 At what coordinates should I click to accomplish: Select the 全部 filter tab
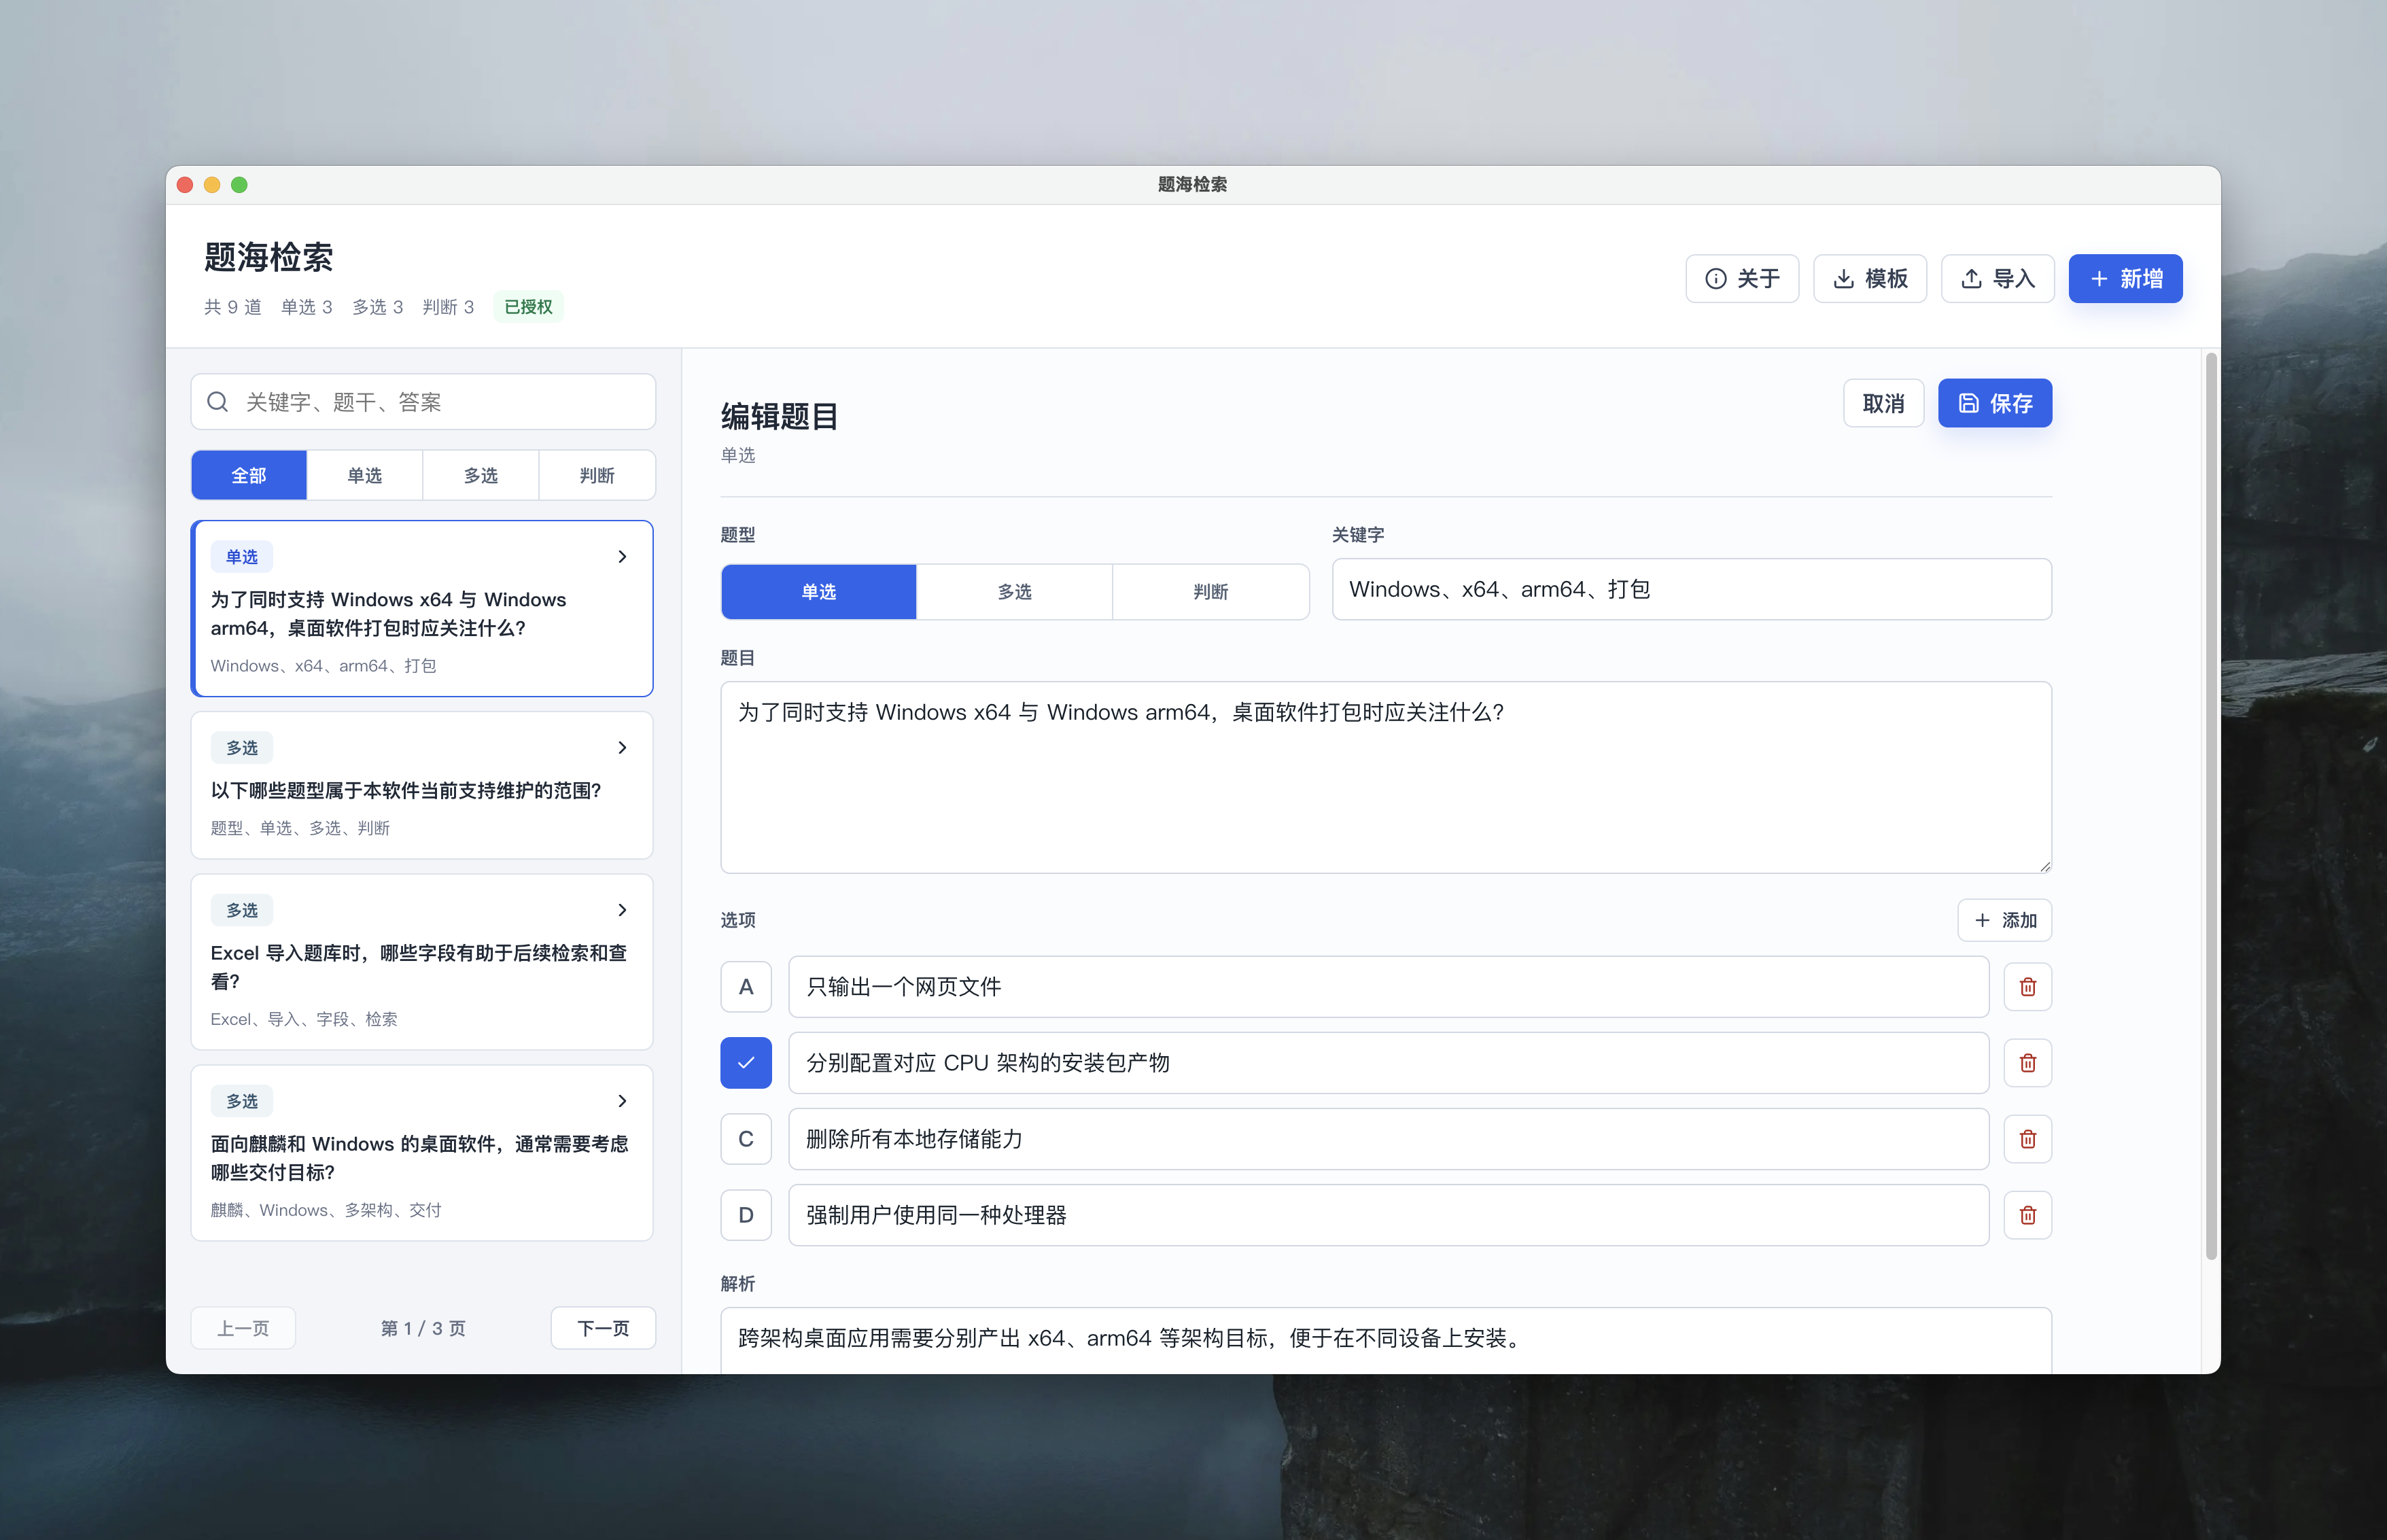[x=249, y=475]
